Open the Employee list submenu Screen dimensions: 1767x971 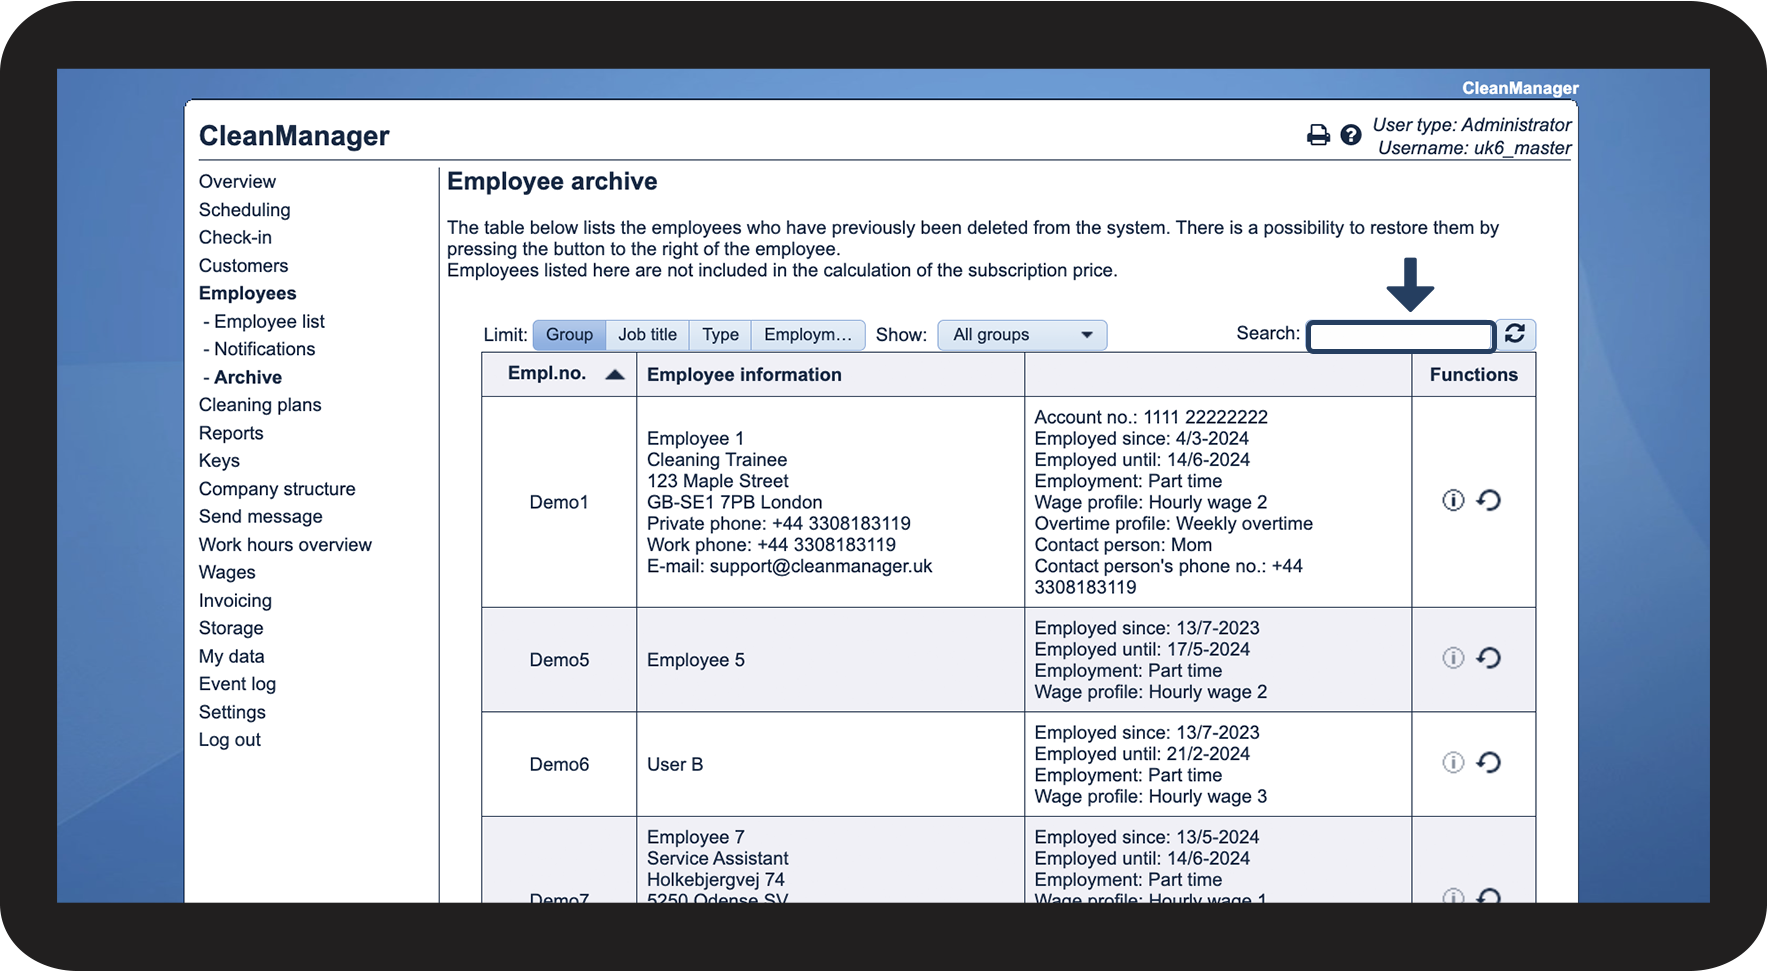[x=269, y=322]
